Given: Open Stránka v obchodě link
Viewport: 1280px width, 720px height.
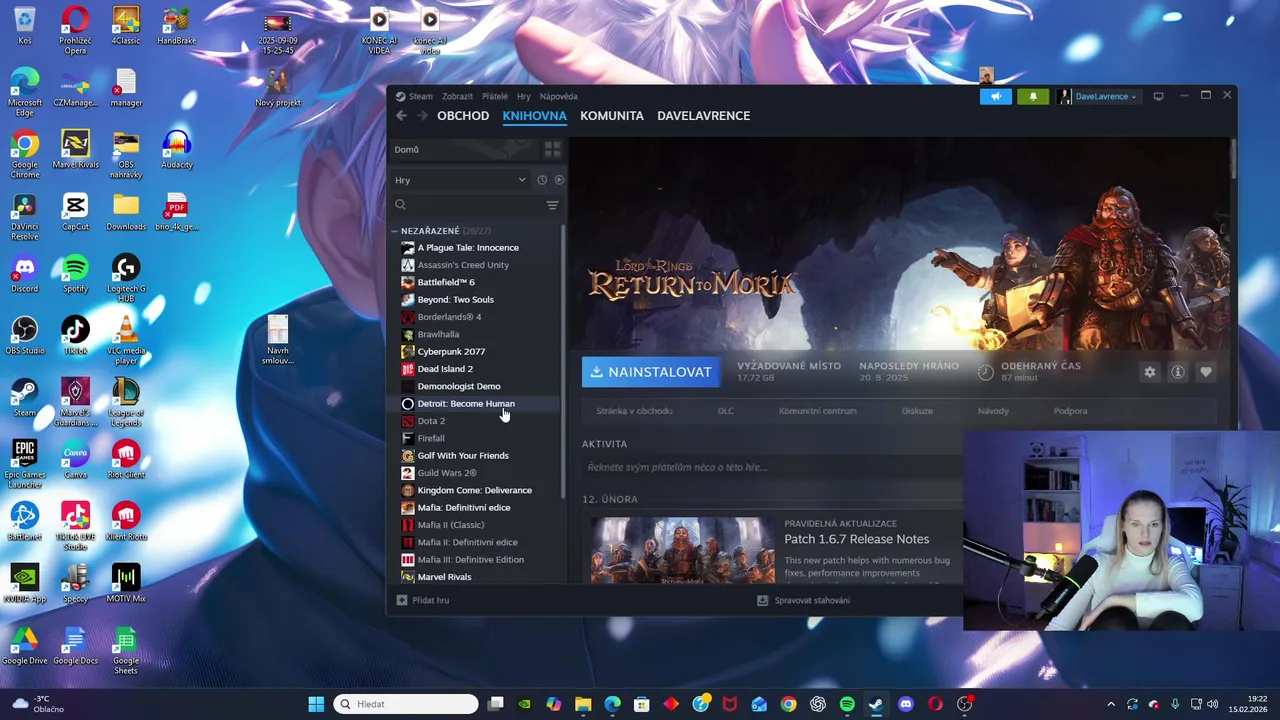Looking at the screenshot, I should coord(634,411).
